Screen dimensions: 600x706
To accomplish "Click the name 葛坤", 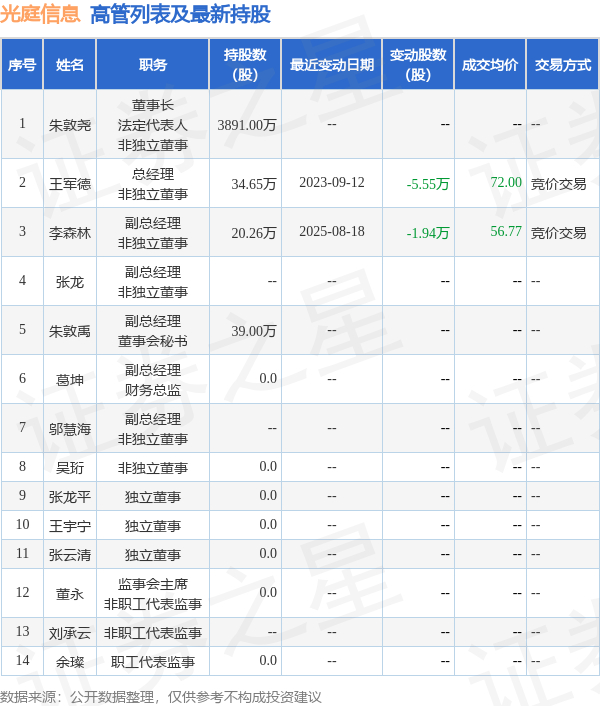I will pos(70,380).
